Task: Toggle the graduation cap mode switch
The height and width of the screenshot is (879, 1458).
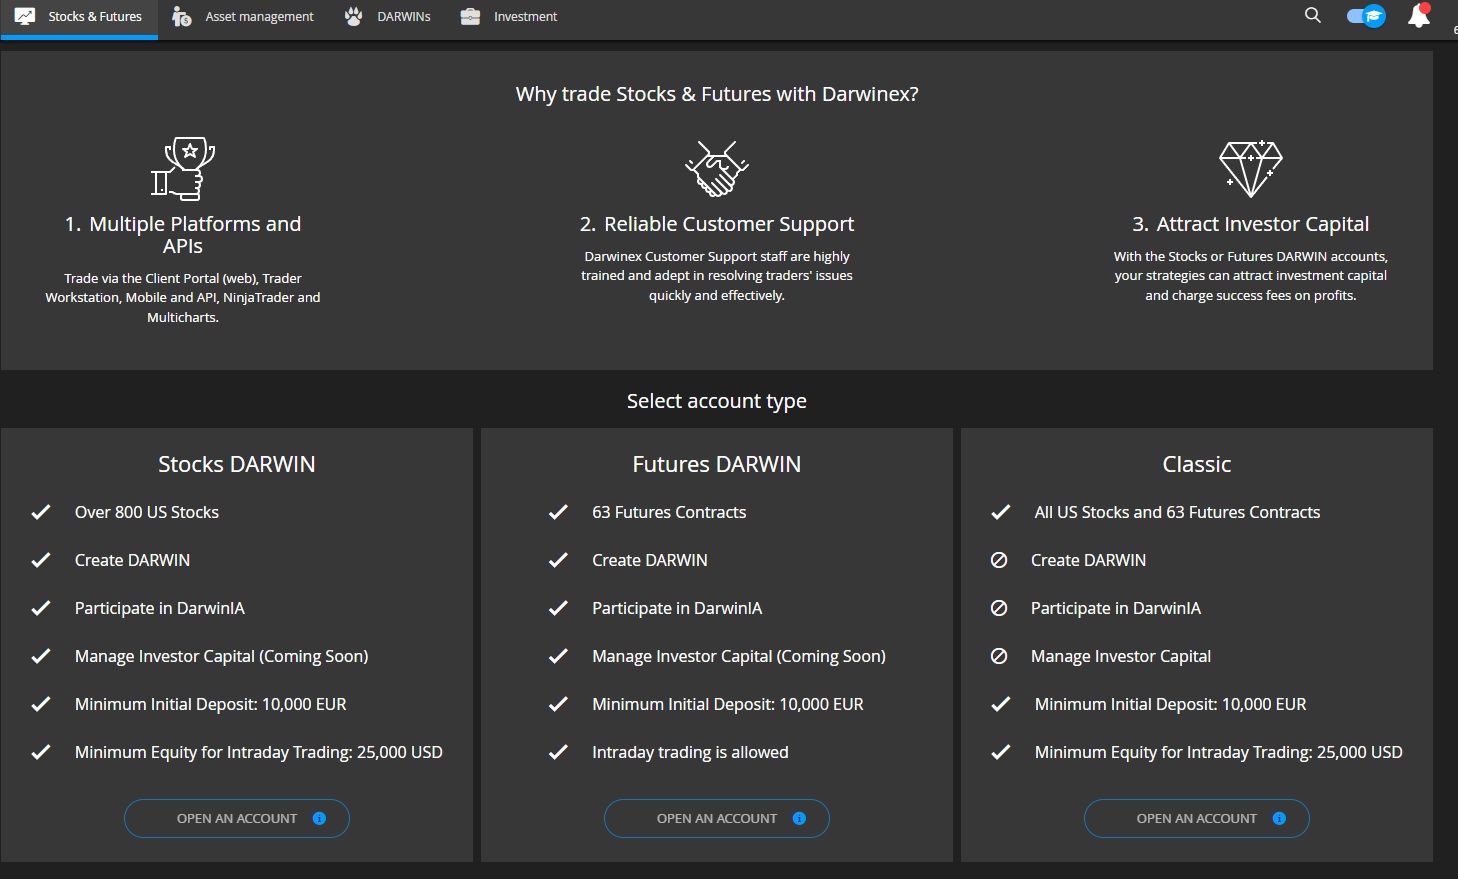Action: point(1366,16)
